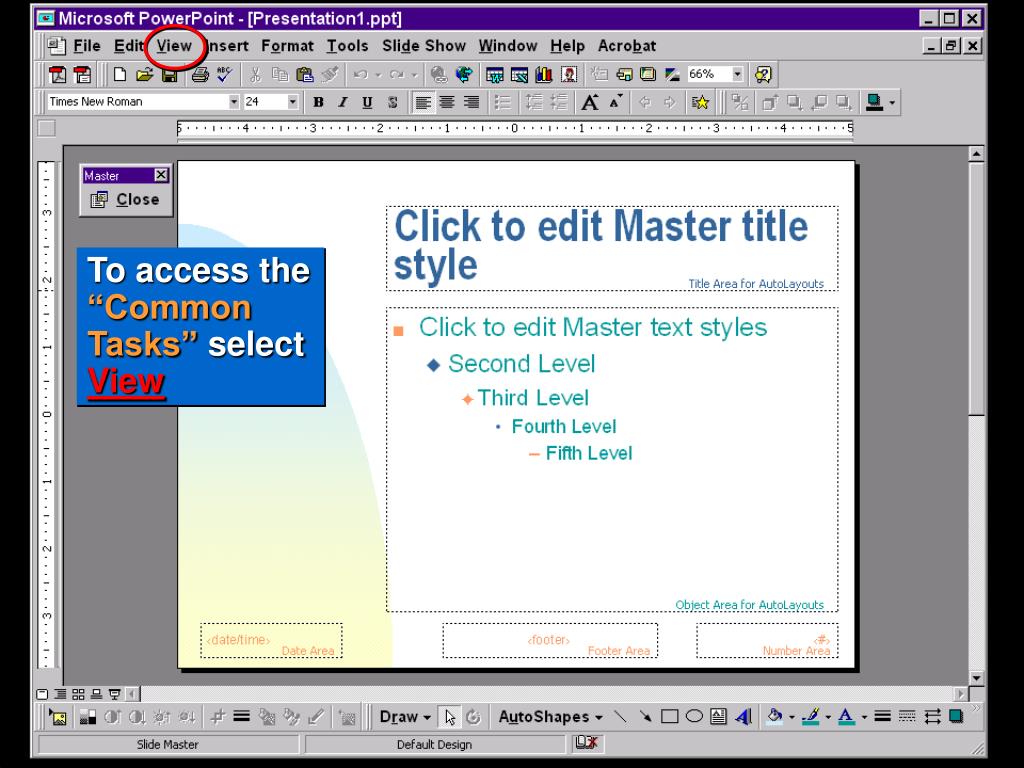
Task: Toggle Bold formatting
Action: (318, 102)
